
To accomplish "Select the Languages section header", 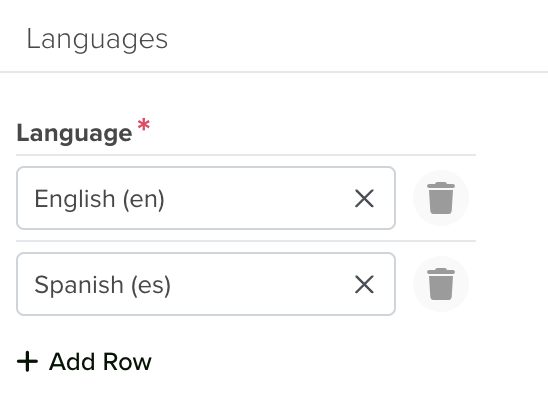I will click(x=97, y=40).
